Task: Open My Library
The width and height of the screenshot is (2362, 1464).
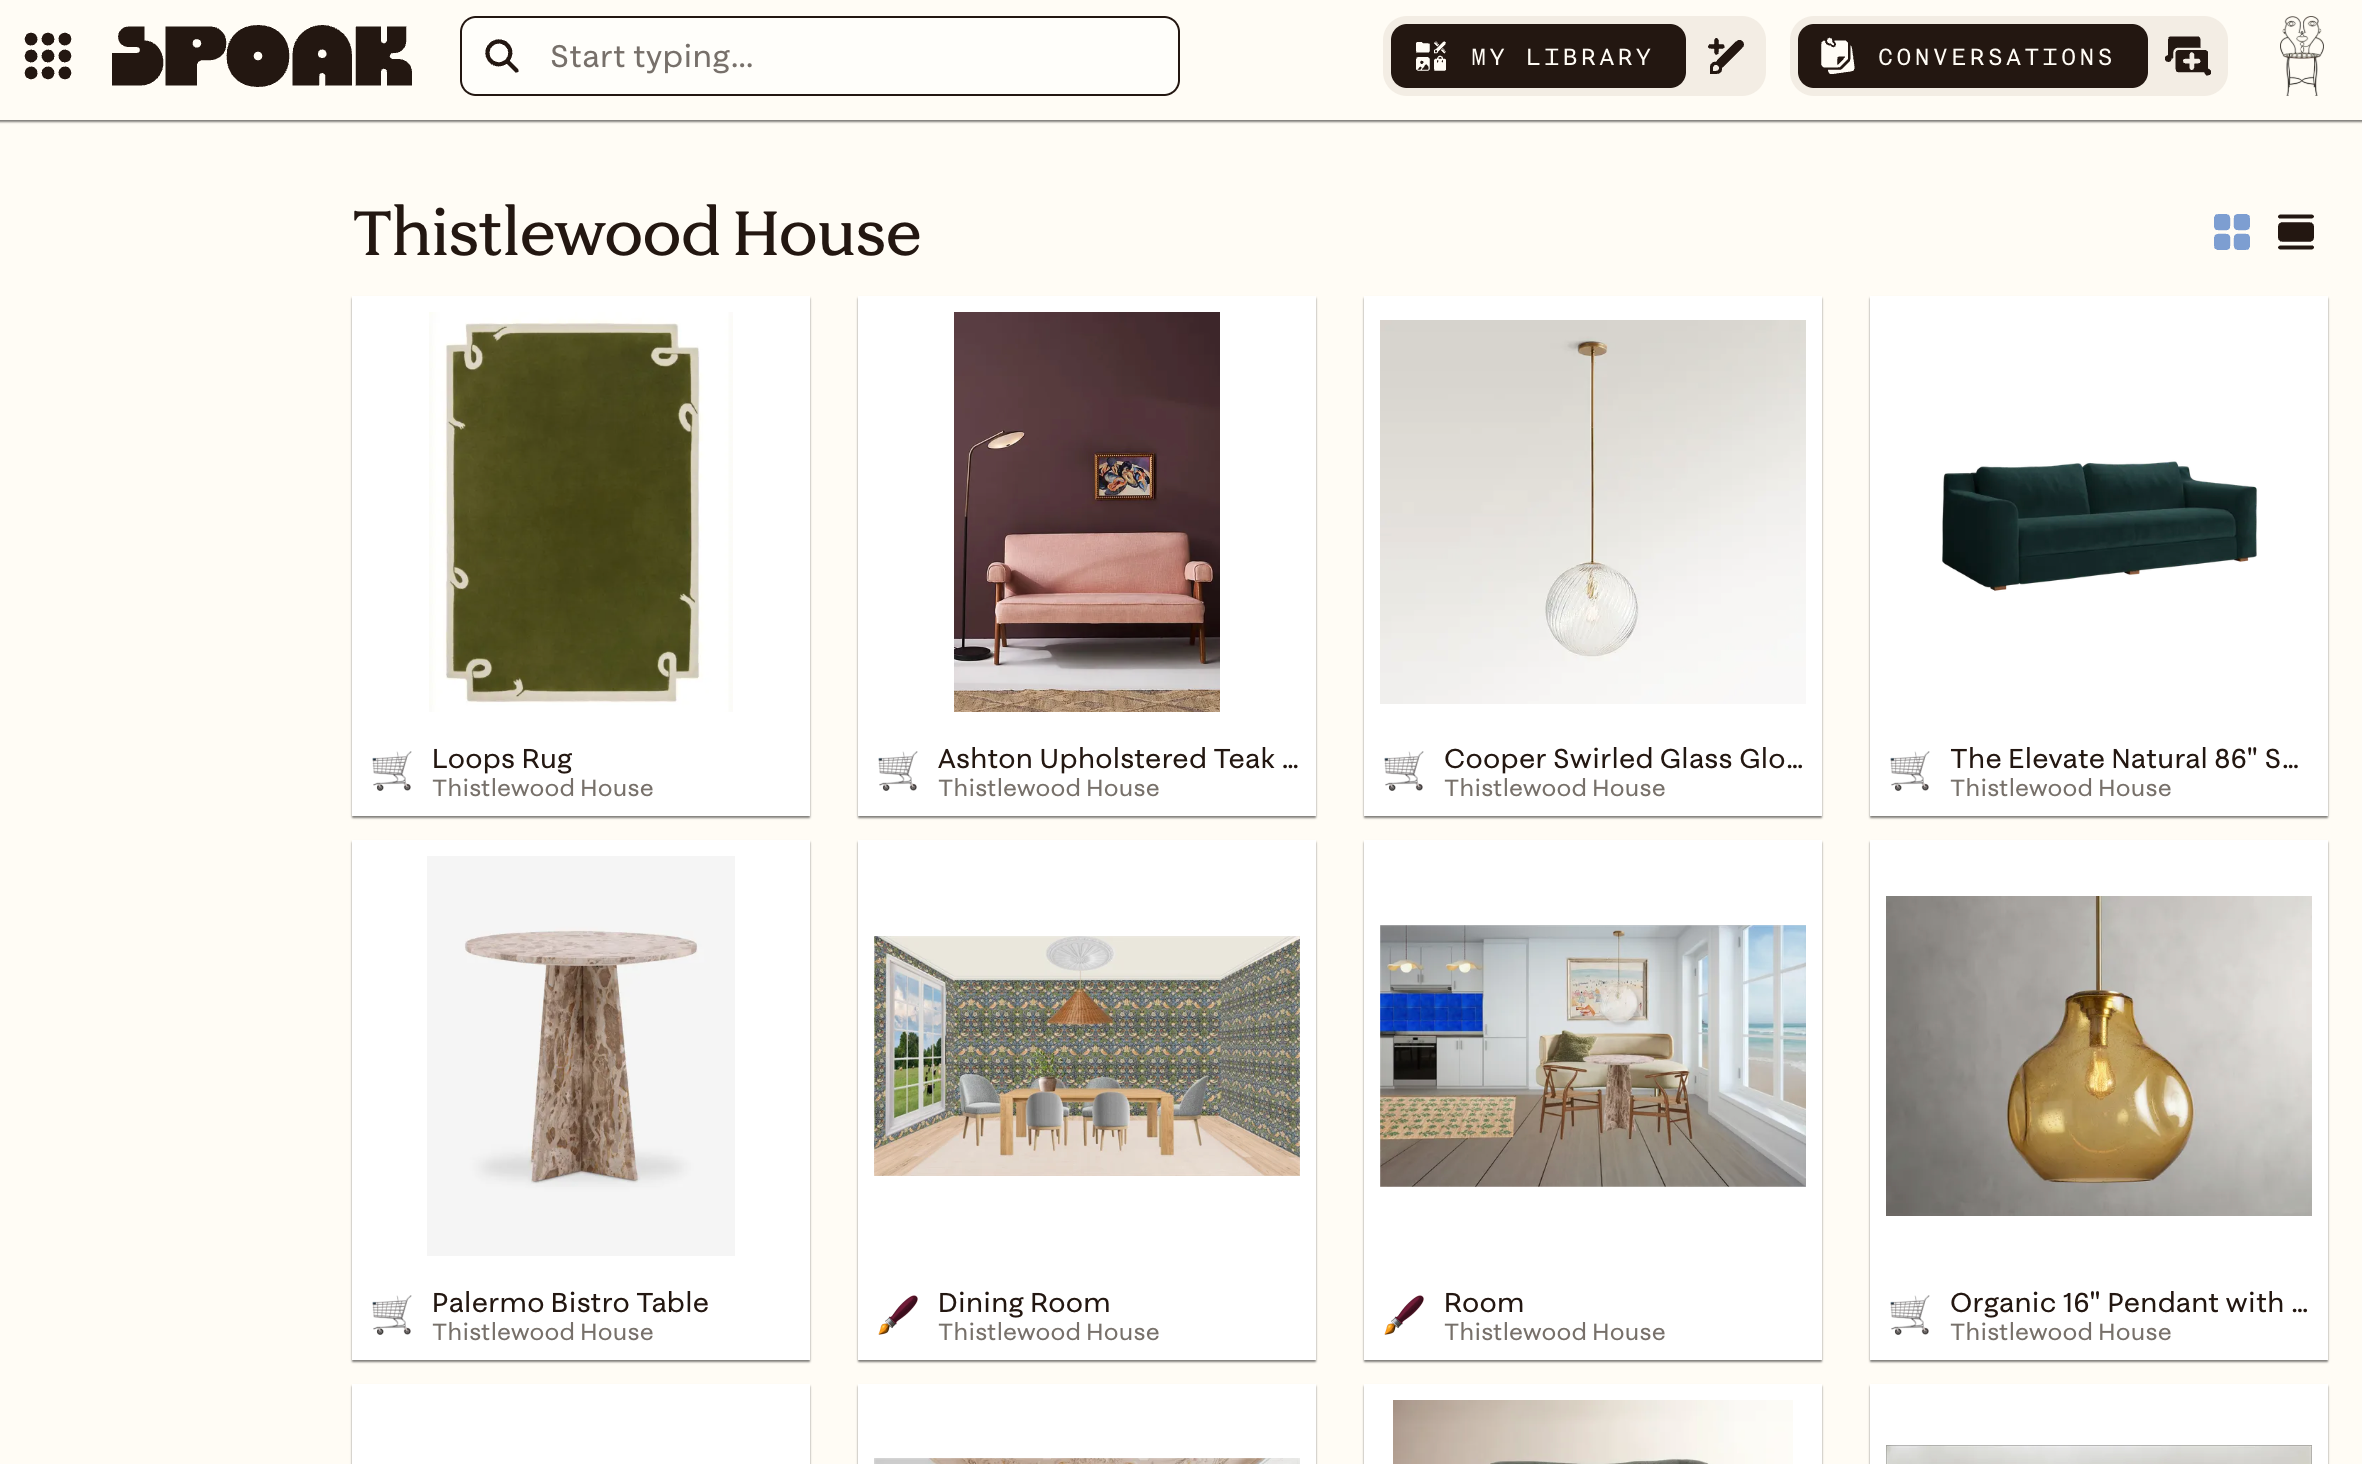Action: (x=1538, y=56)
